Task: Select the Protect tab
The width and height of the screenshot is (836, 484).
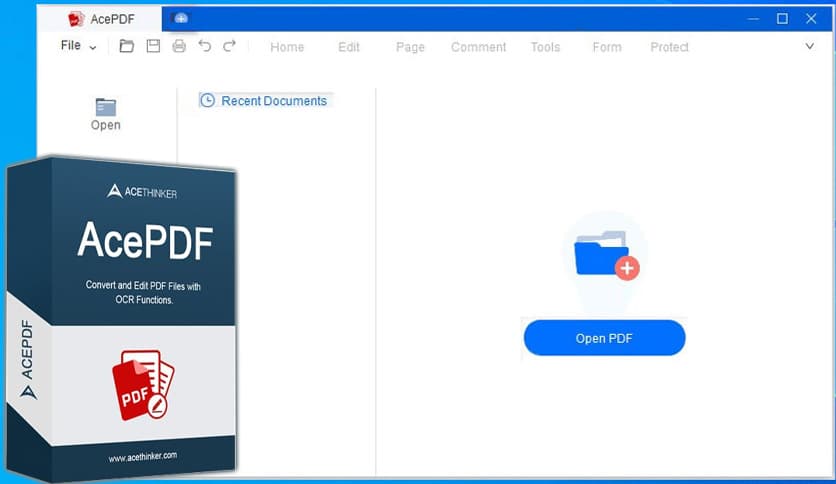Action: pos(669,47)
